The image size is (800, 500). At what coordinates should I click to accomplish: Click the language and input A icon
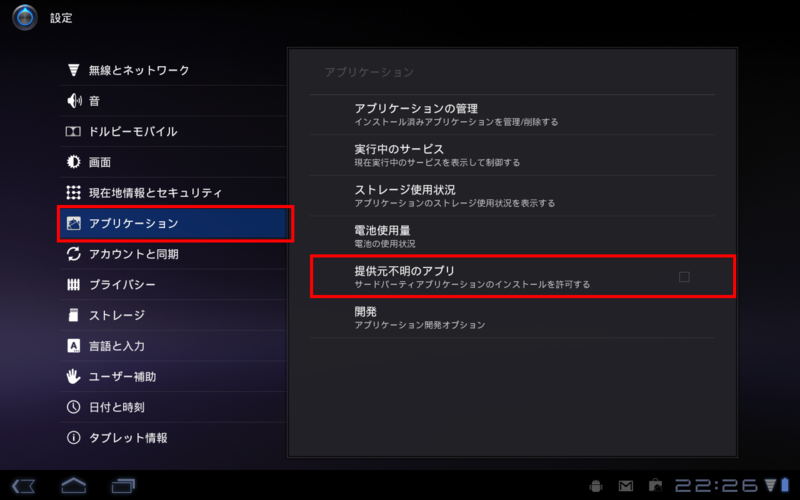pos(73,345)
